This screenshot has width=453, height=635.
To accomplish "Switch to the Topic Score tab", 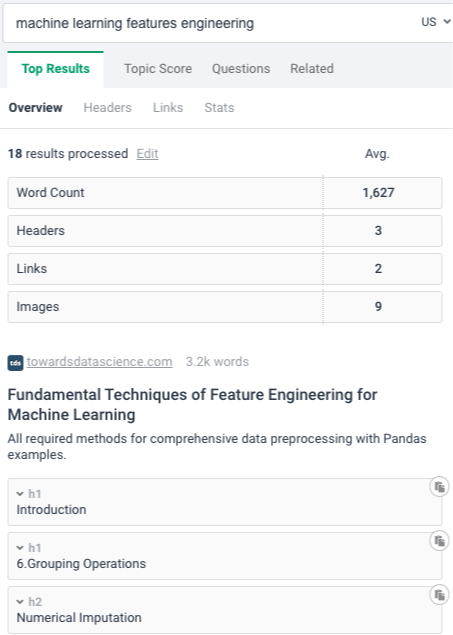I will (158, 69).
